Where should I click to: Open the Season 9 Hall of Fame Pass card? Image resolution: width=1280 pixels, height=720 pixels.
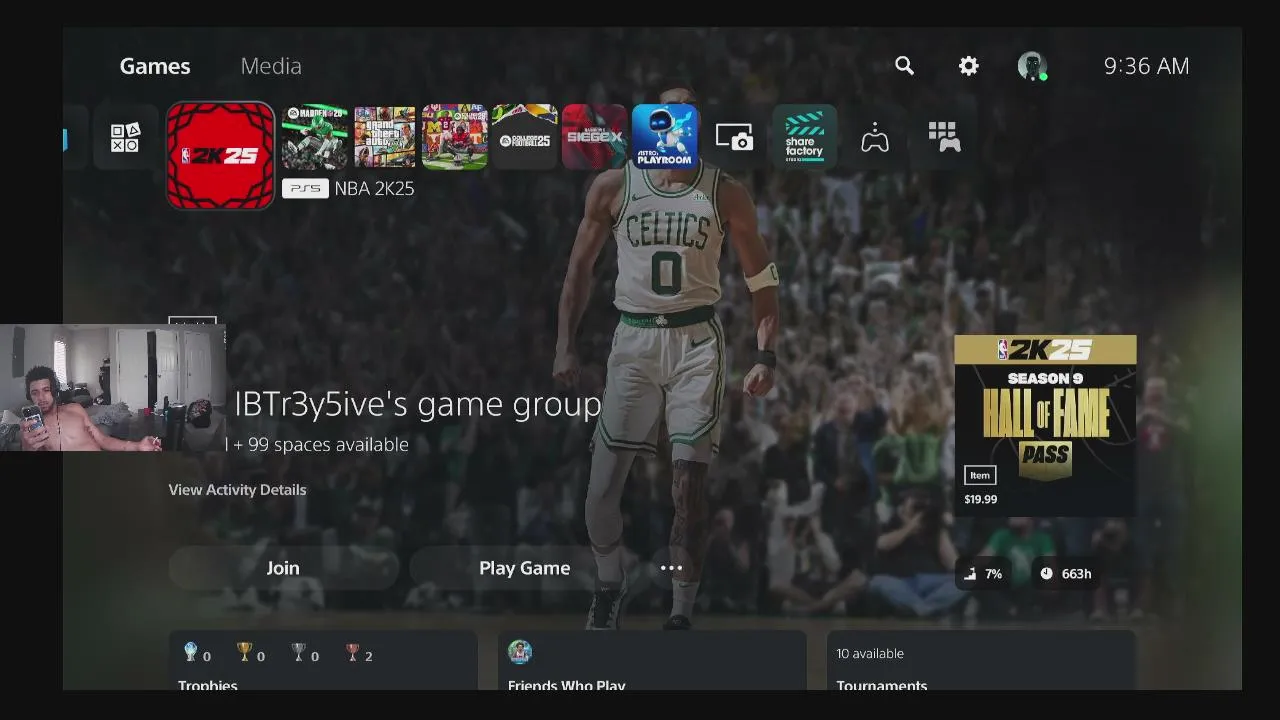pos(1045,426)
